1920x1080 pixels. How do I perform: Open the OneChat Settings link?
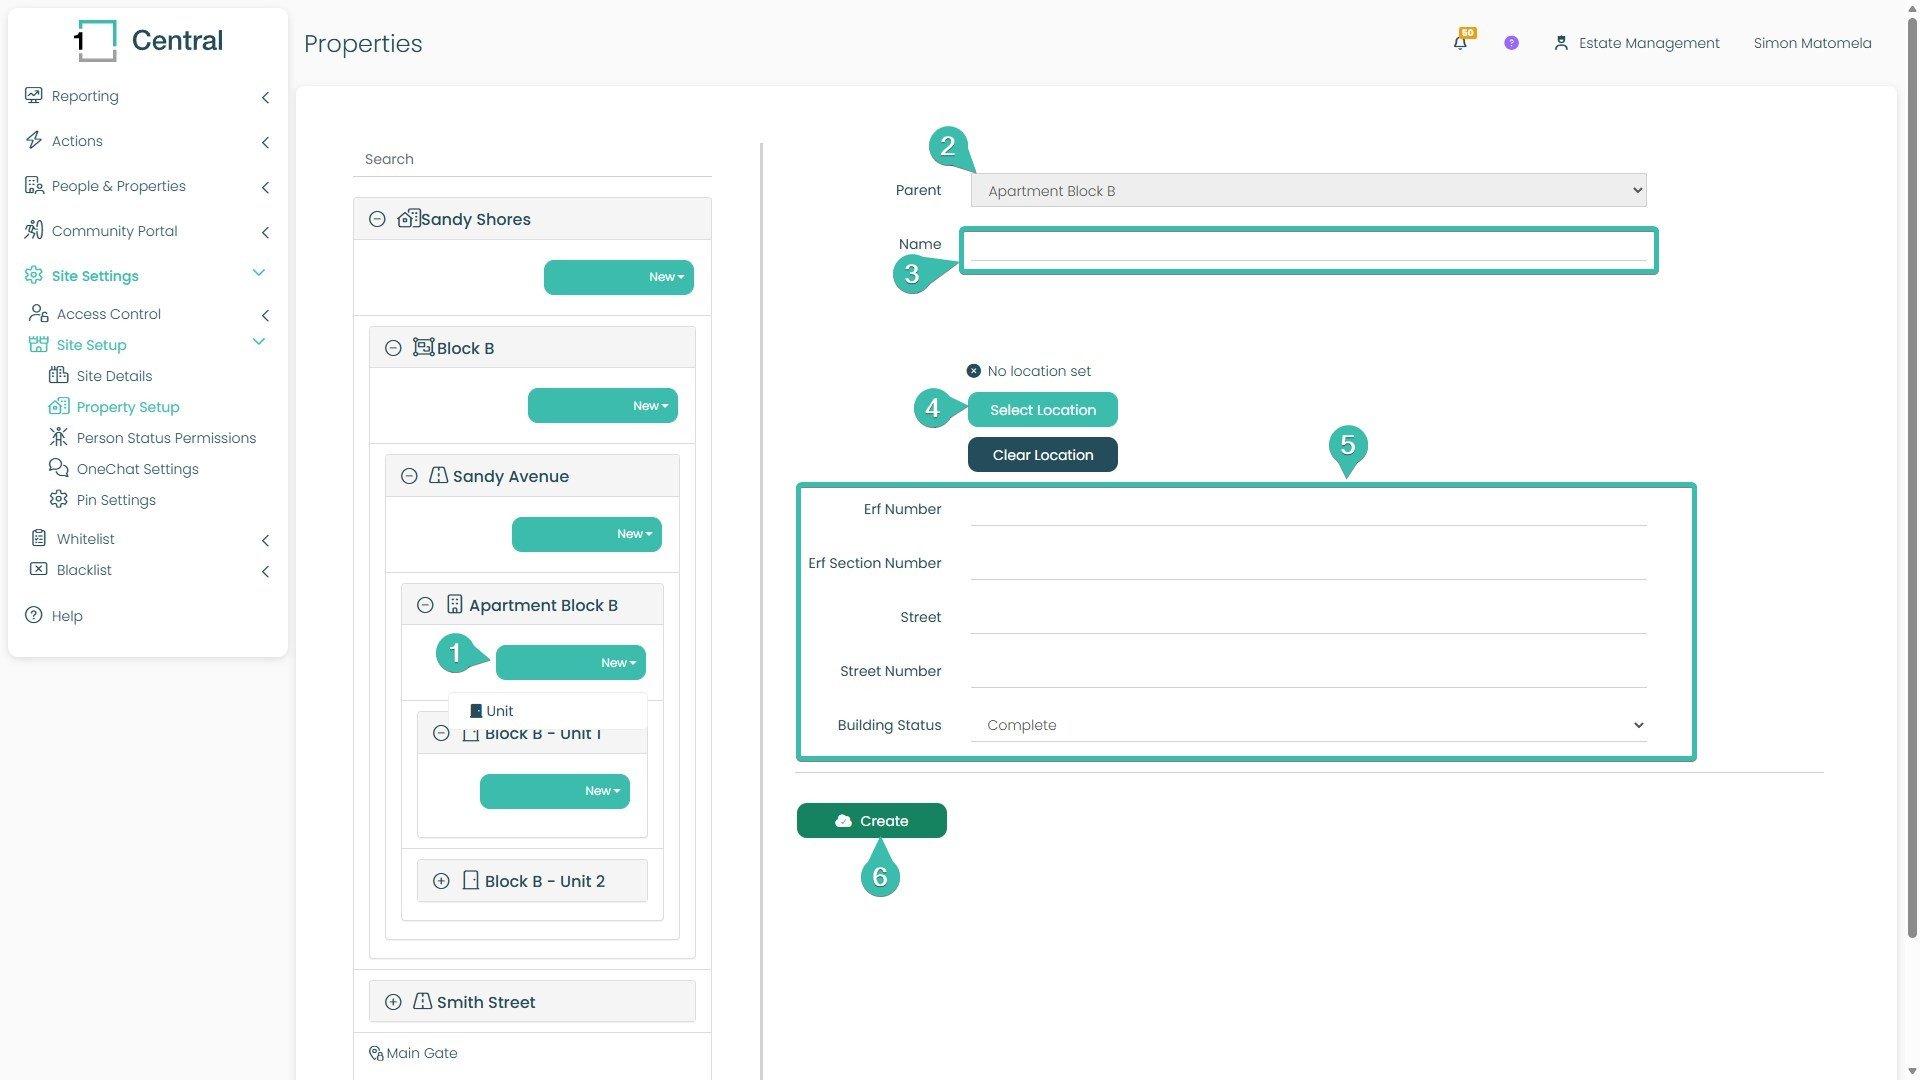pyautogui.click(x=137, y=469)
